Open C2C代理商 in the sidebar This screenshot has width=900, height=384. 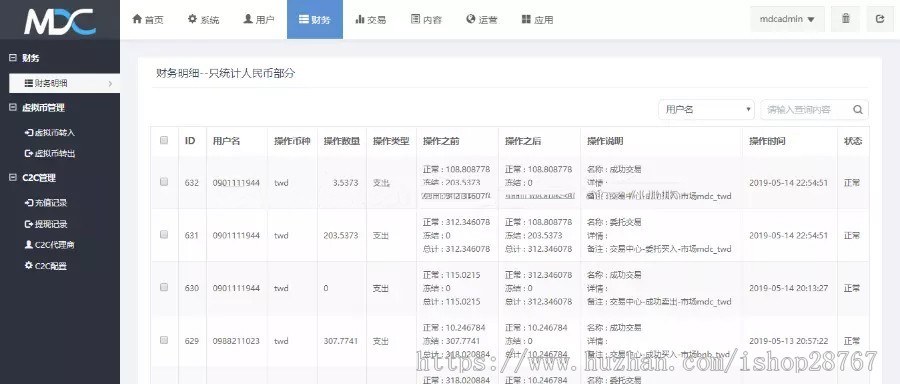(x=50, y=245)
